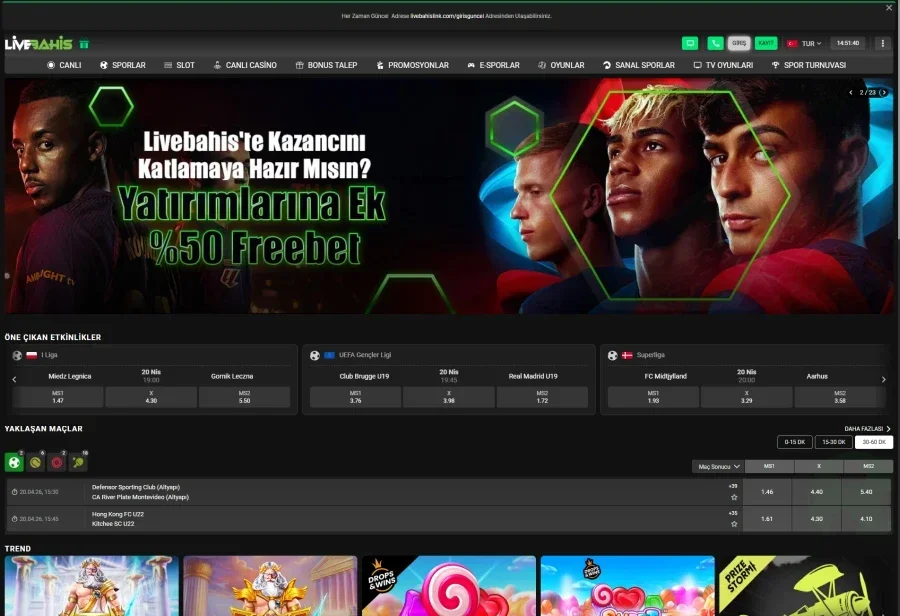Open PROMOSYONLAR page

coord(413,65)
